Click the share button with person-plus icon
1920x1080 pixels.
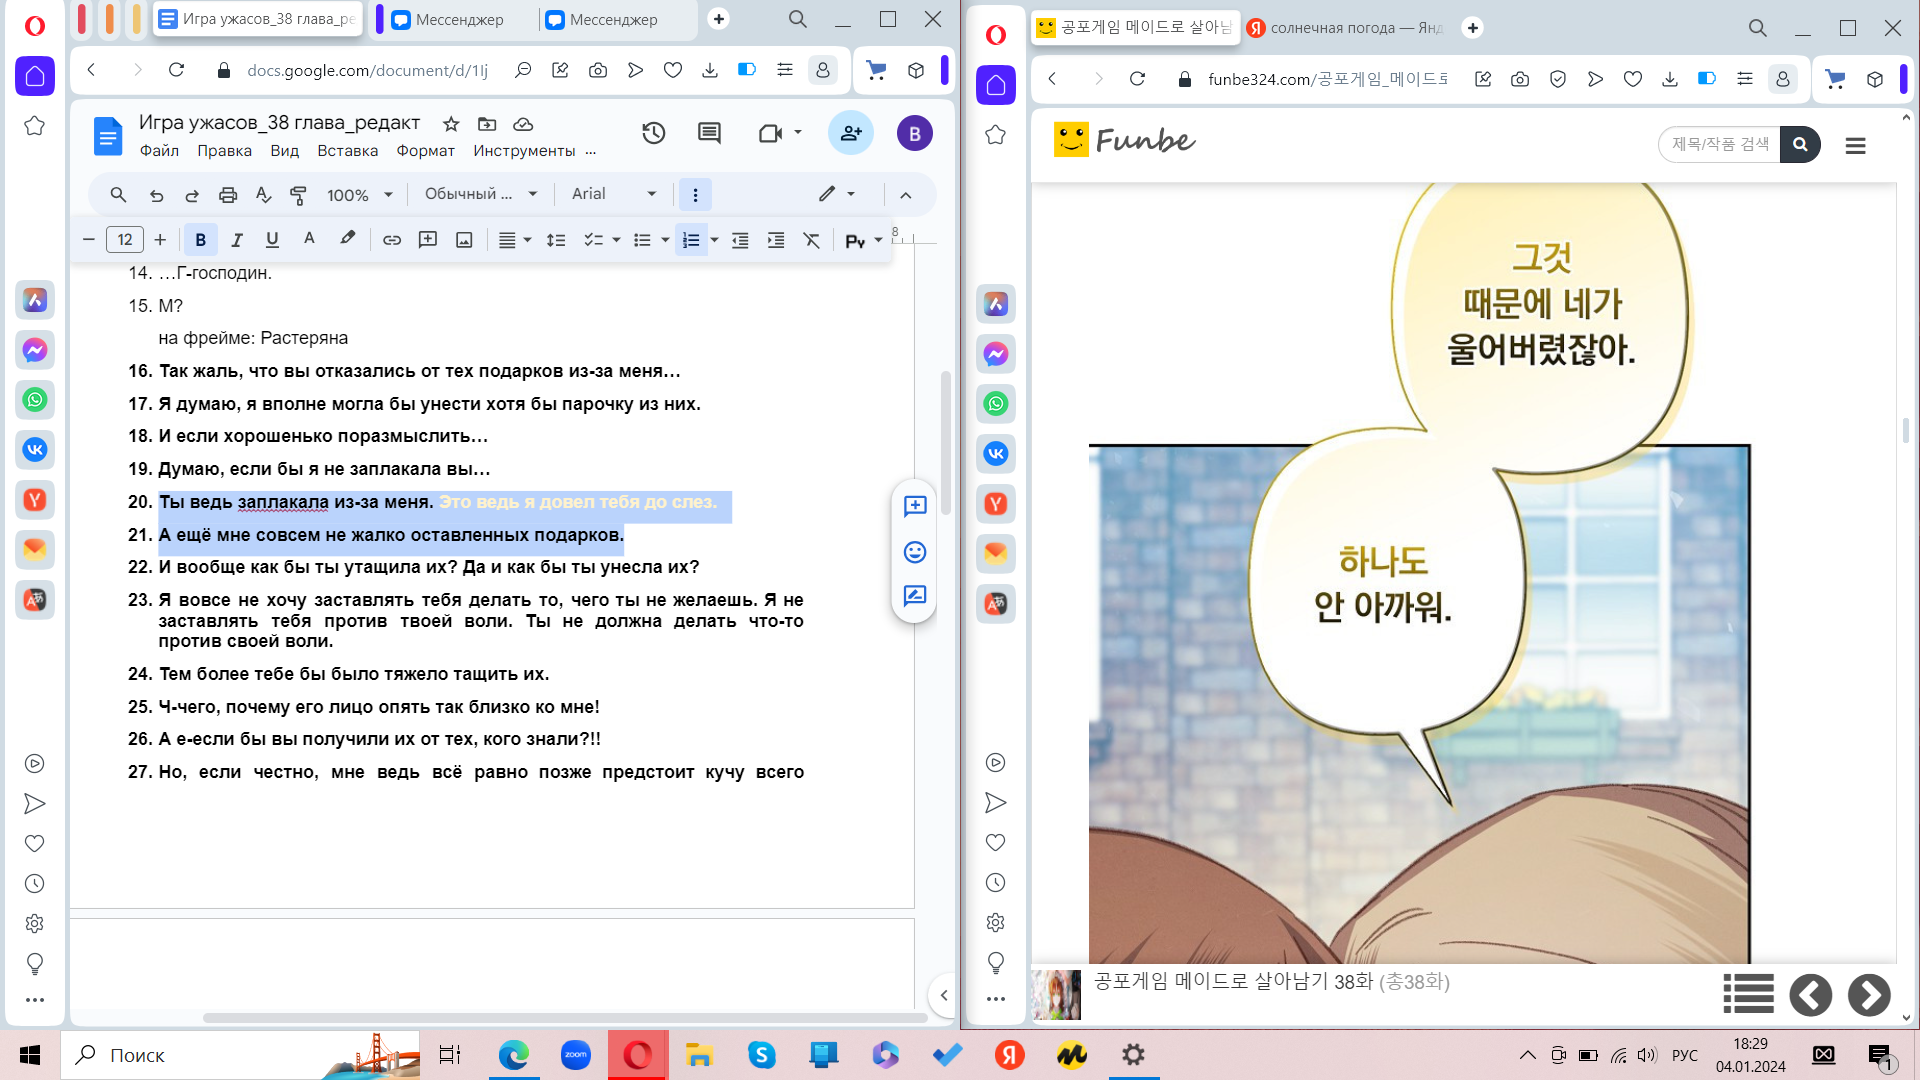pyautogui.click(x=851, y=133)
